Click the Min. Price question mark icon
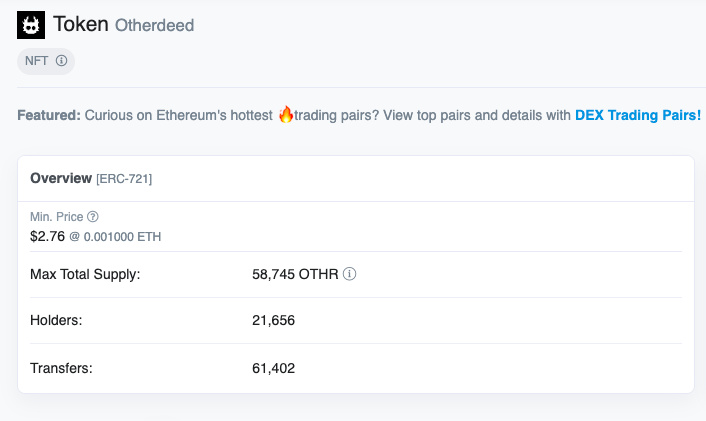706x421 pixels. pyautogui.click(x=93, y=217)
